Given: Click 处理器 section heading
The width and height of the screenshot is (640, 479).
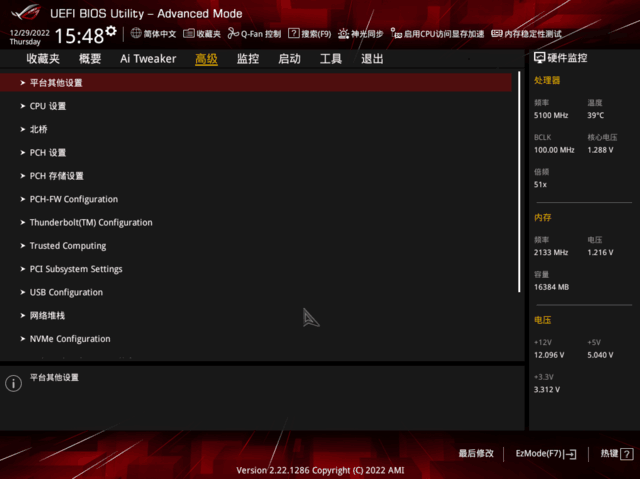Looking at the screenshot, I should click(x=547, y=80).
